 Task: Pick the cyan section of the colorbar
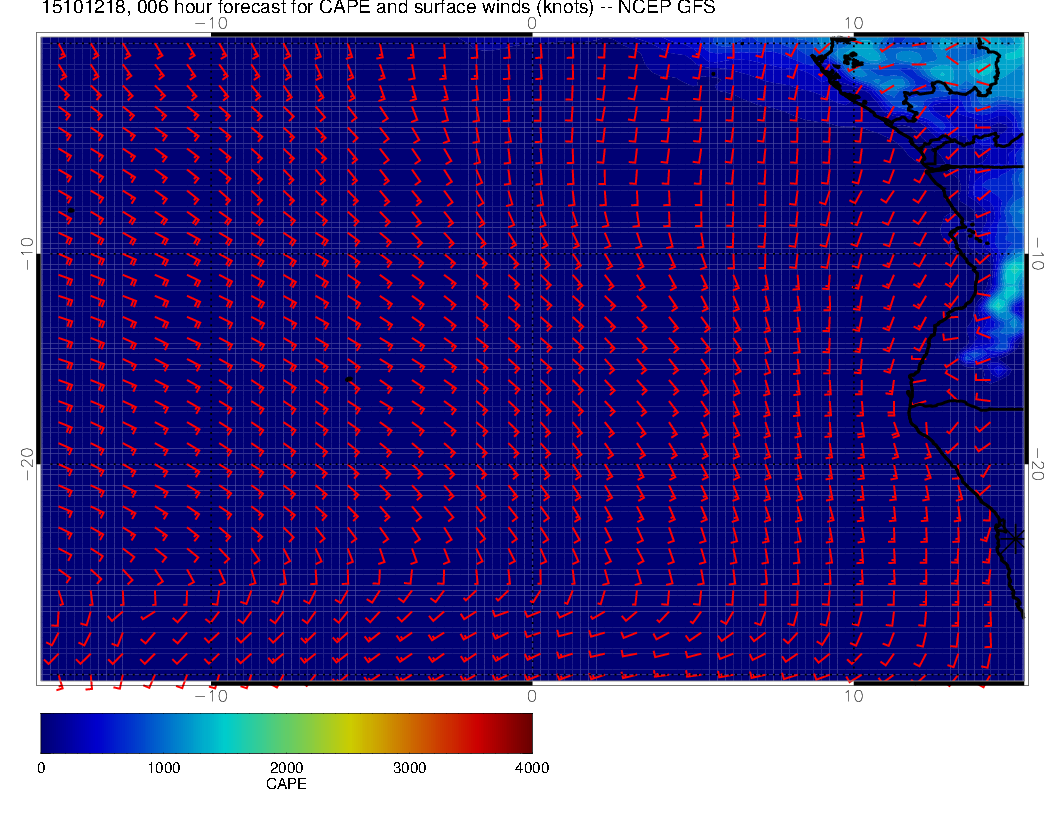pos(225,732)
